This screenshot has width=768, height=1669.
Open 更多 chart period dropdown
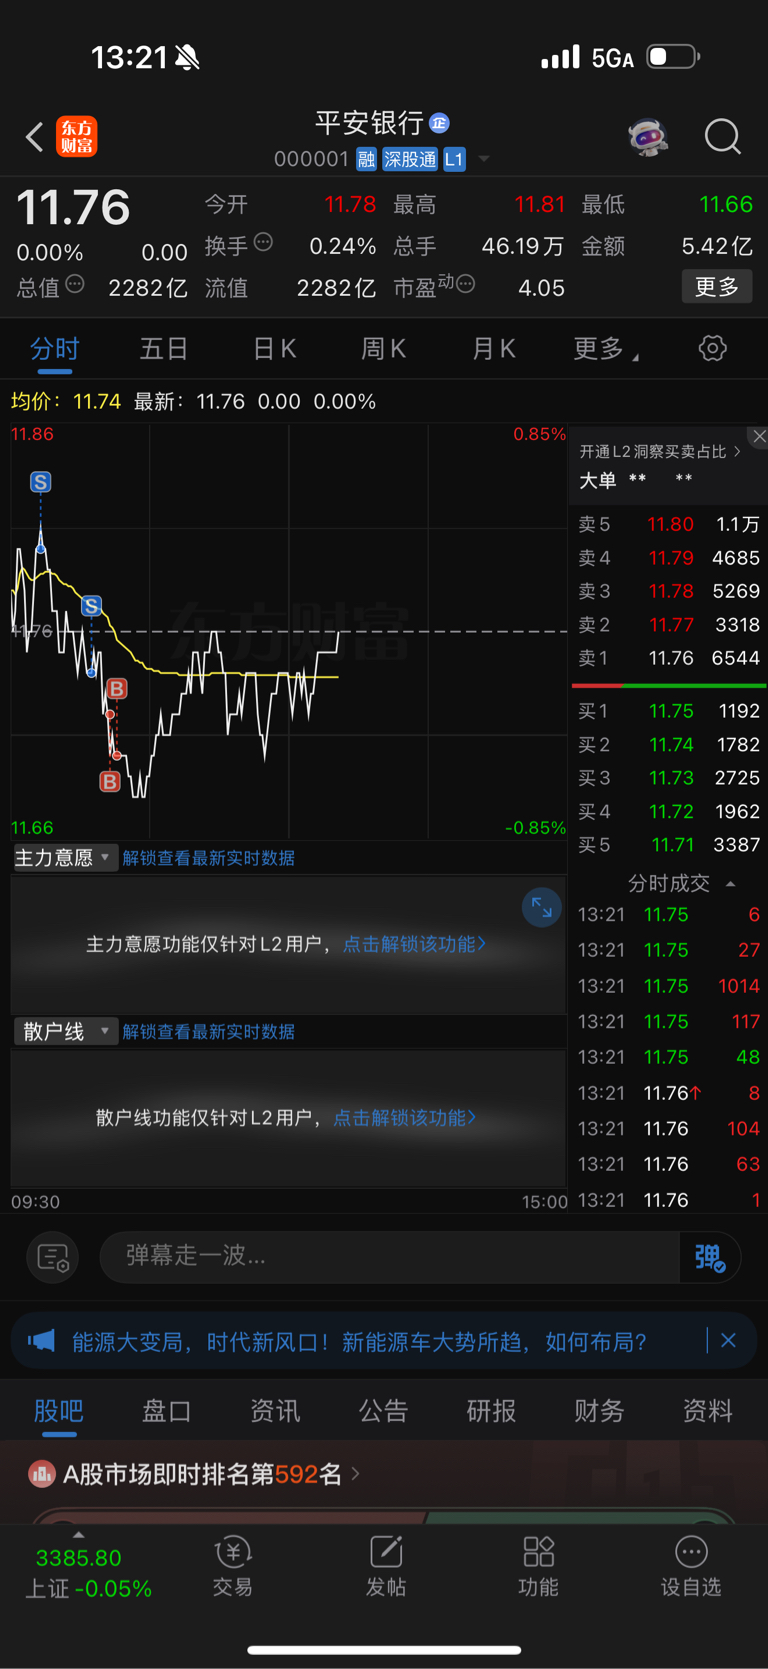click(x=606, y=348)
